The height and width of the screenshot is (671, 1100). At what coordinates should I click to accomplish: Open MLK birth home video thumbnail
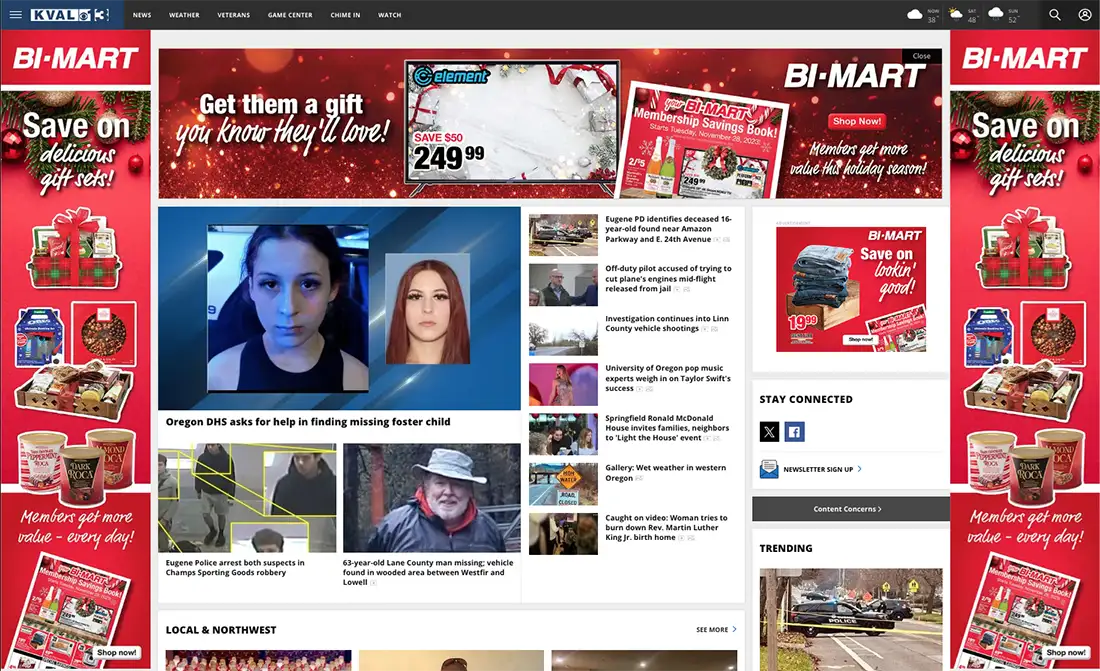point(563,534)
